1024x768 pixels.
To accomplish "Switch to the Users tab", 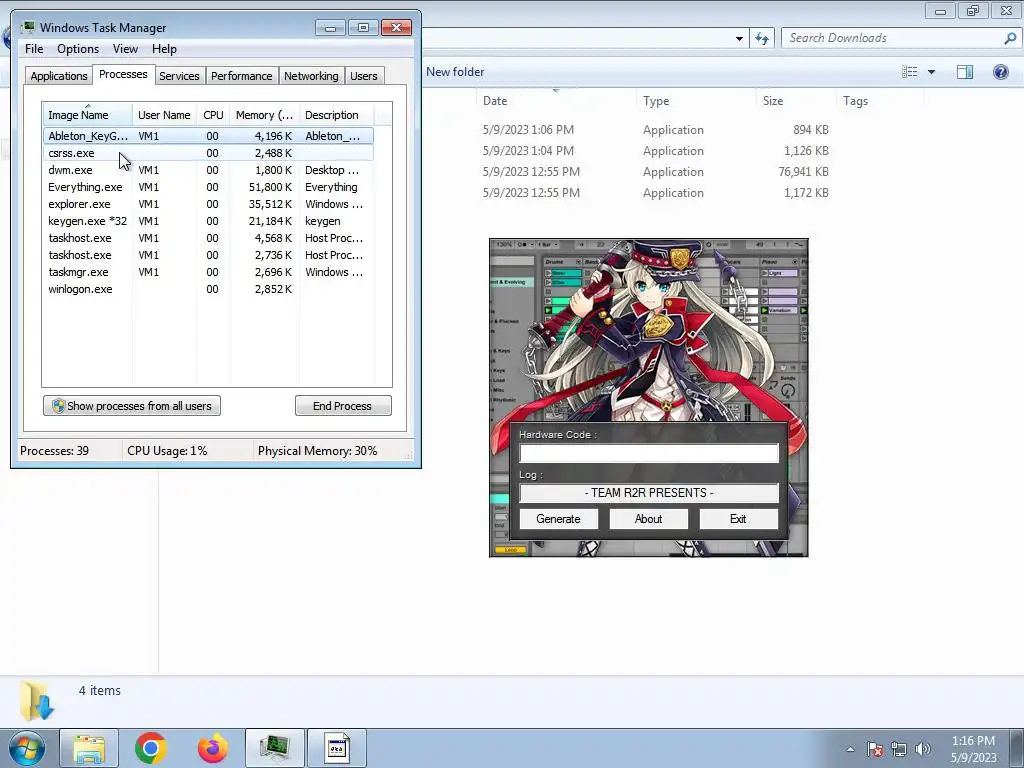I will [x=364, y=76].
